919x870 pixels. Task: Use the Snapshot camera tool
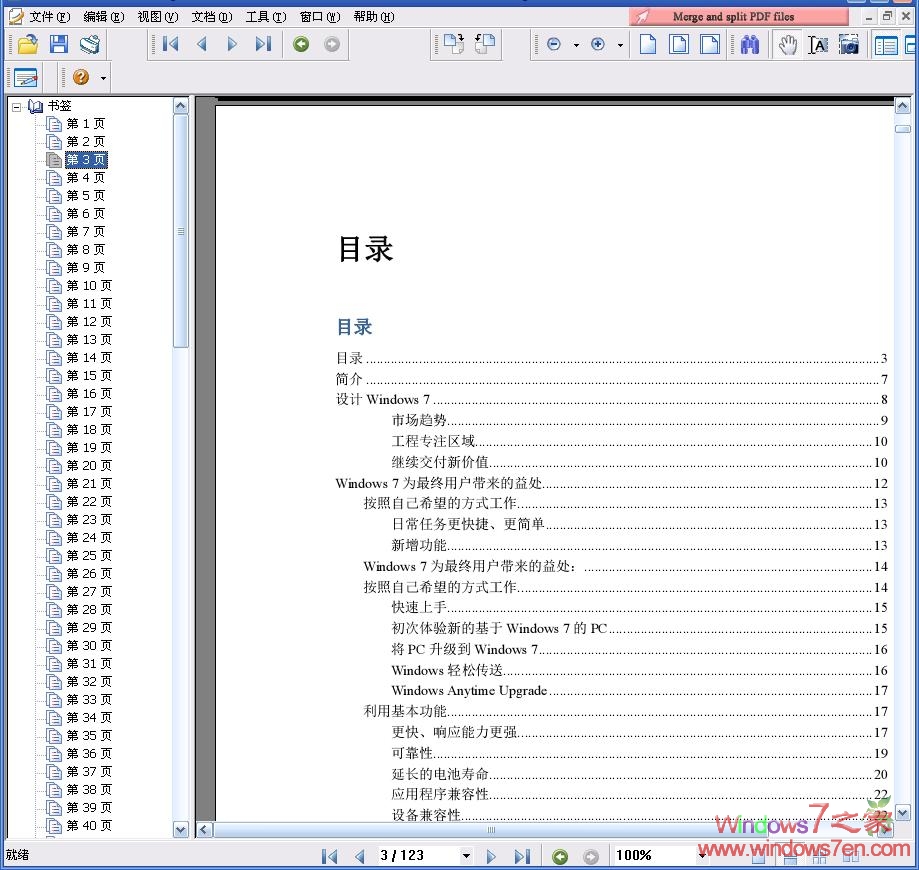click(850, 44)
